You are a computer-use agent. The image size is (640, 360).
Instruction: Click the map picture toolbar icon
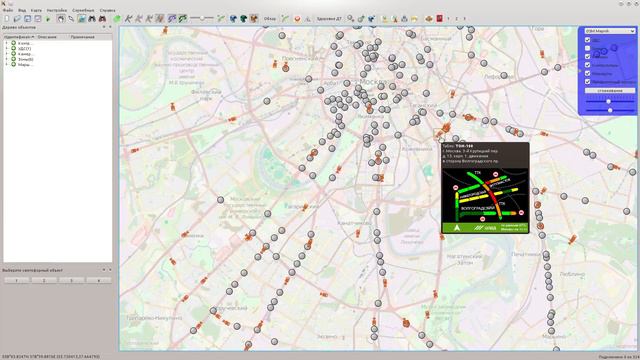[82, 19]
